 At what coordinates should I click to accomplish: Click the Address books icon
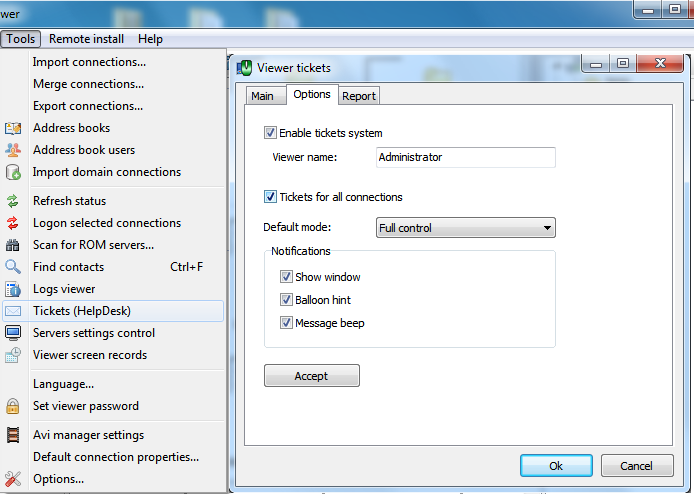tap(13, 128)
